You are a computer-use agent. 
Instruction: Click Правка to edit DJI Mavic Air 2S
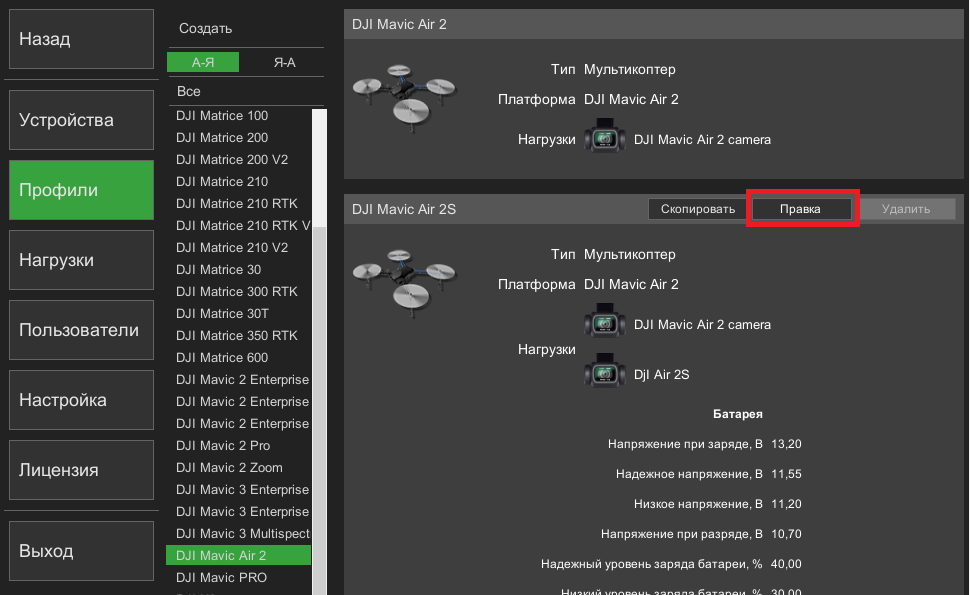(x=800, y=209)
